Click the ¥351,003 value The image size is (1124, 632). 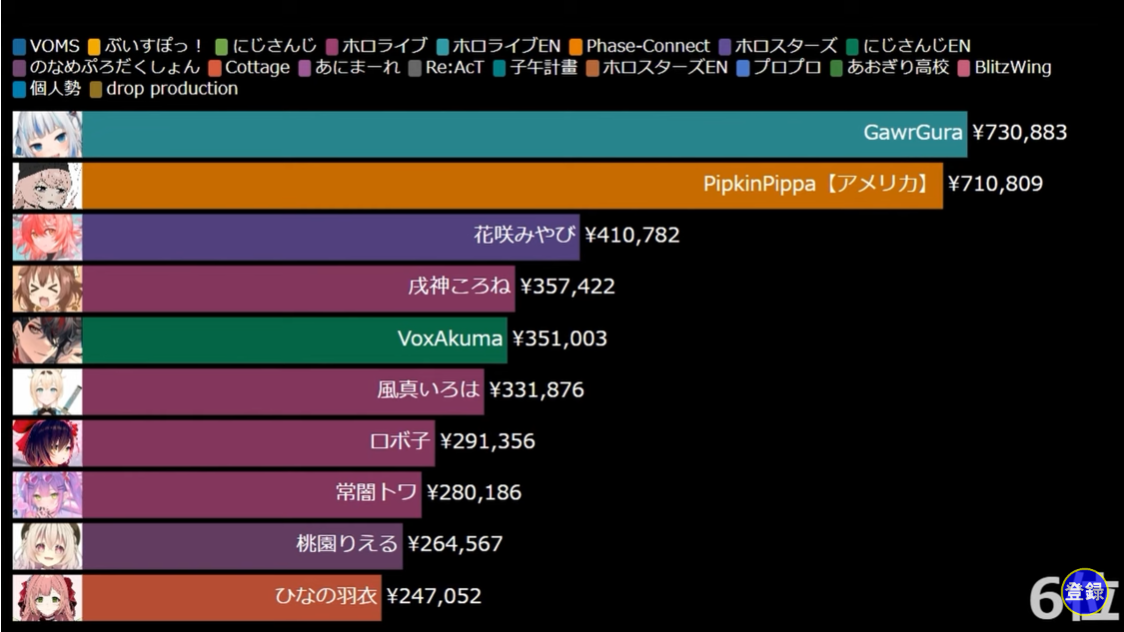[560, 338]
